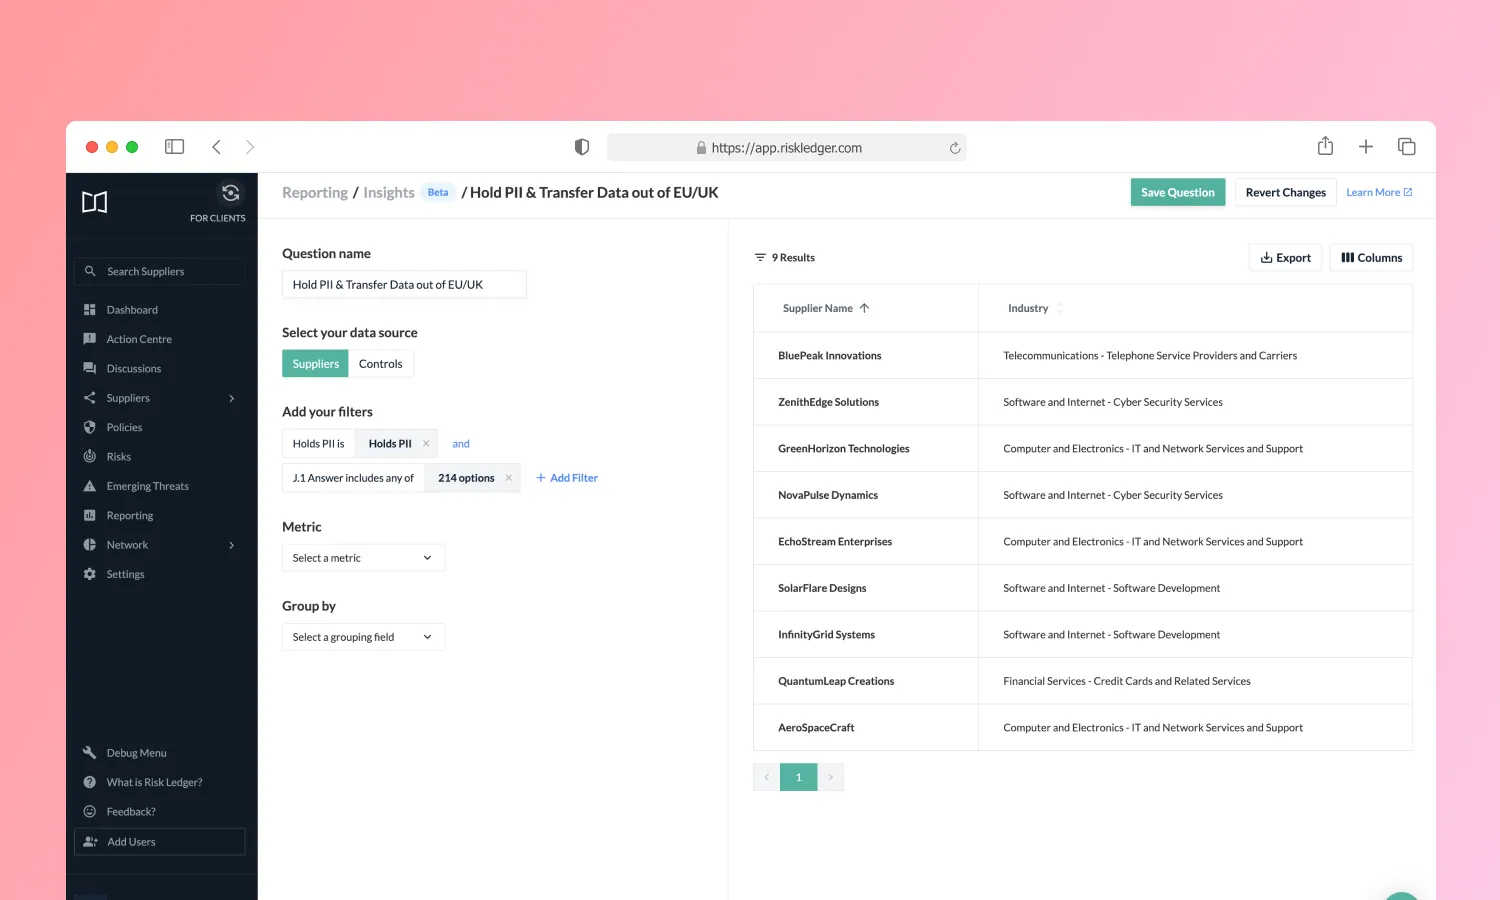Open the Select a metric dropdown

click(x=363, y=557)
